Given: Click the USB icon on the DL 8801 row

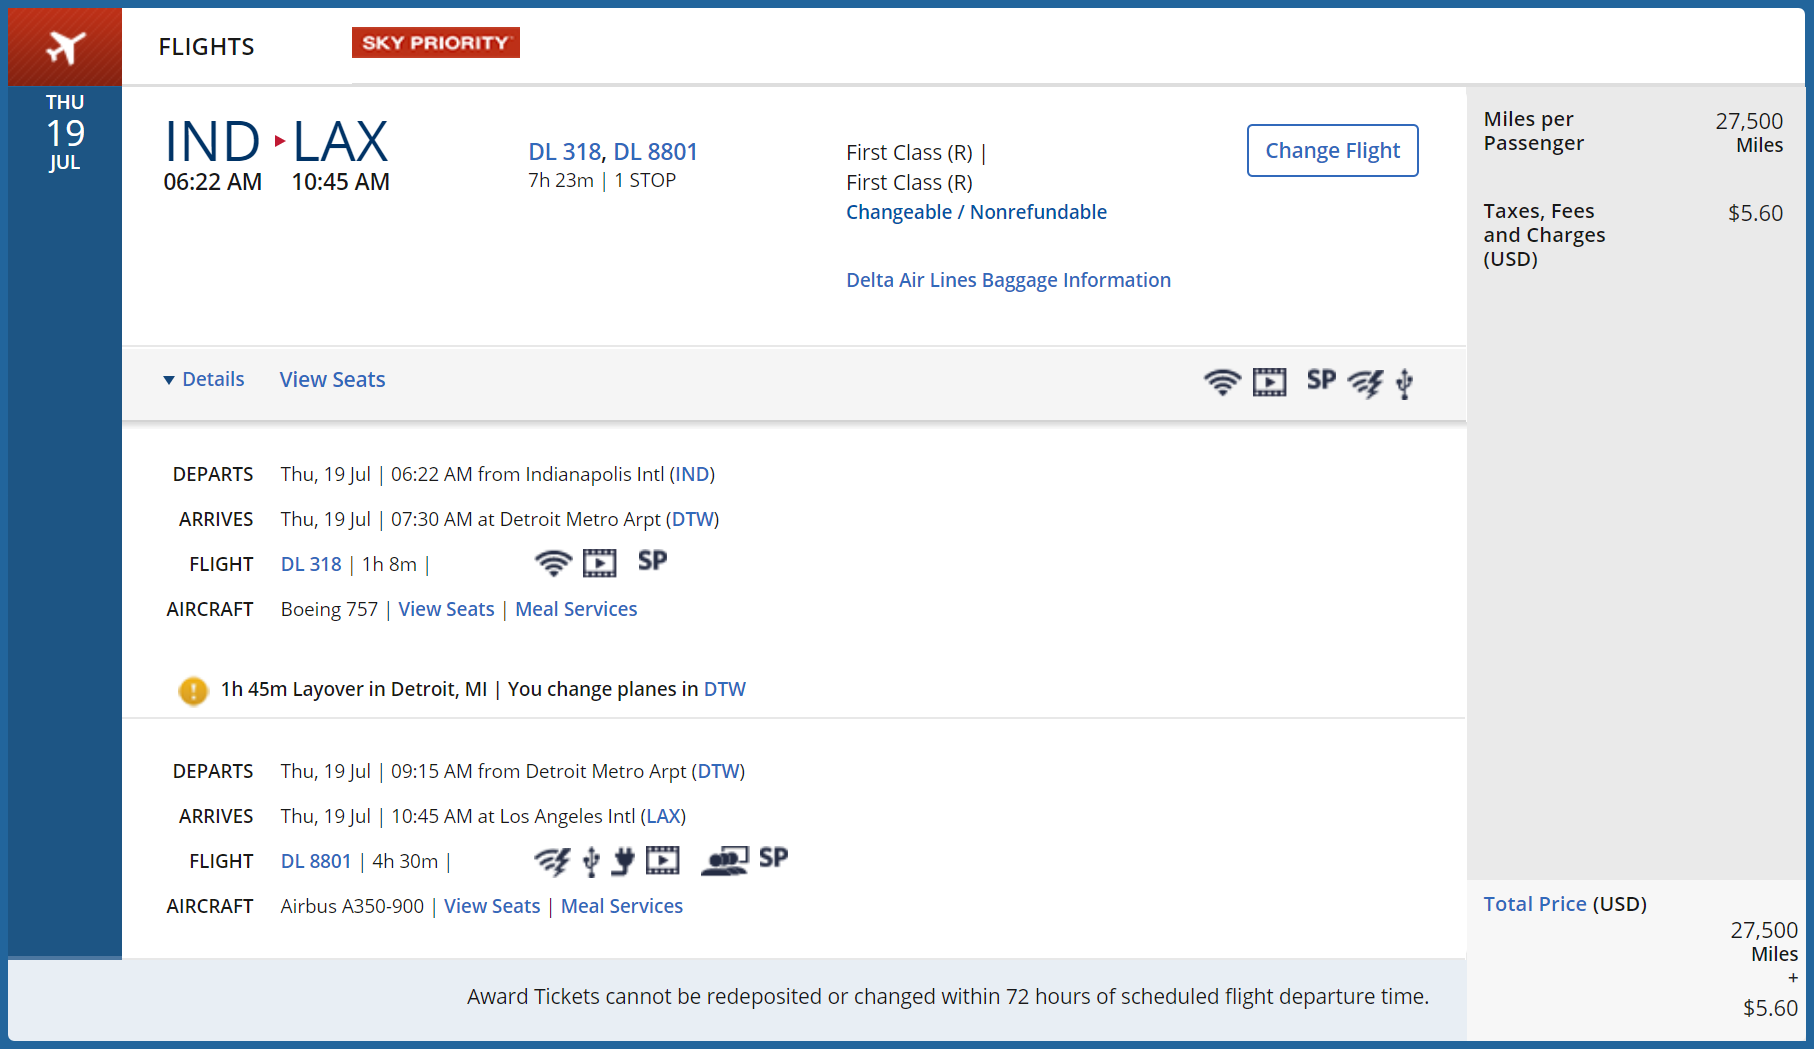Looking at the screenshot, I should [591, 861].
